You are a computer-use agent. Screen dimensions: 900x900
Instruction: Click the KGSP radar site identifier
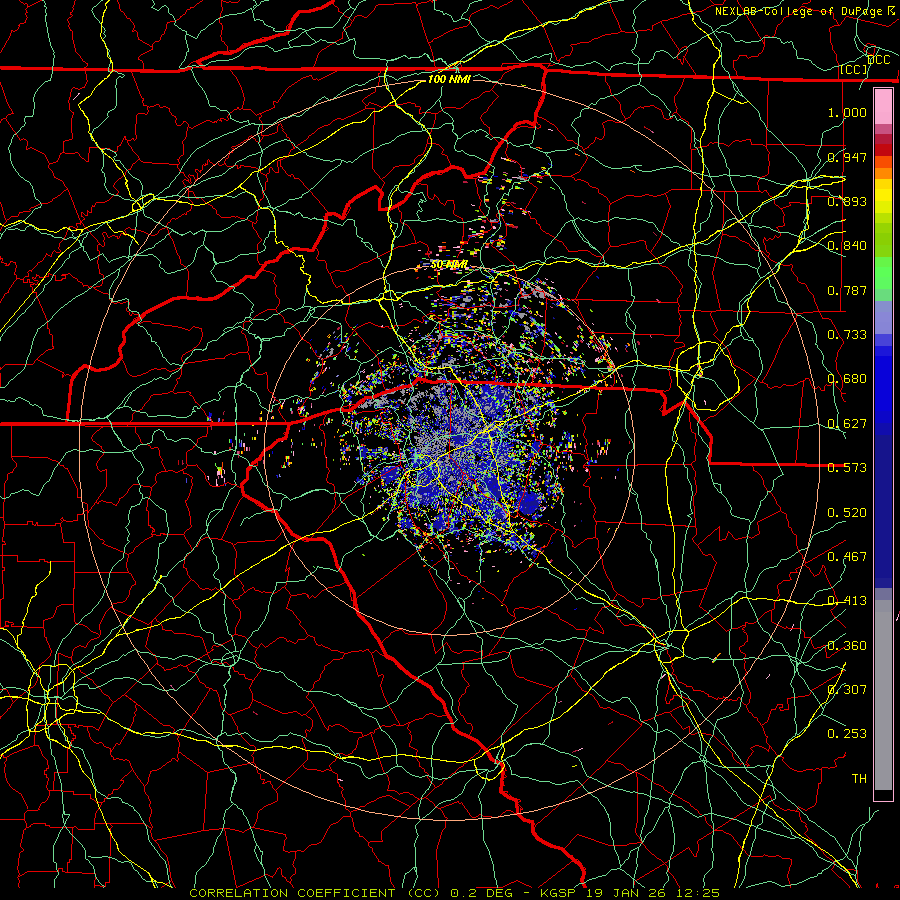point(559,893)
